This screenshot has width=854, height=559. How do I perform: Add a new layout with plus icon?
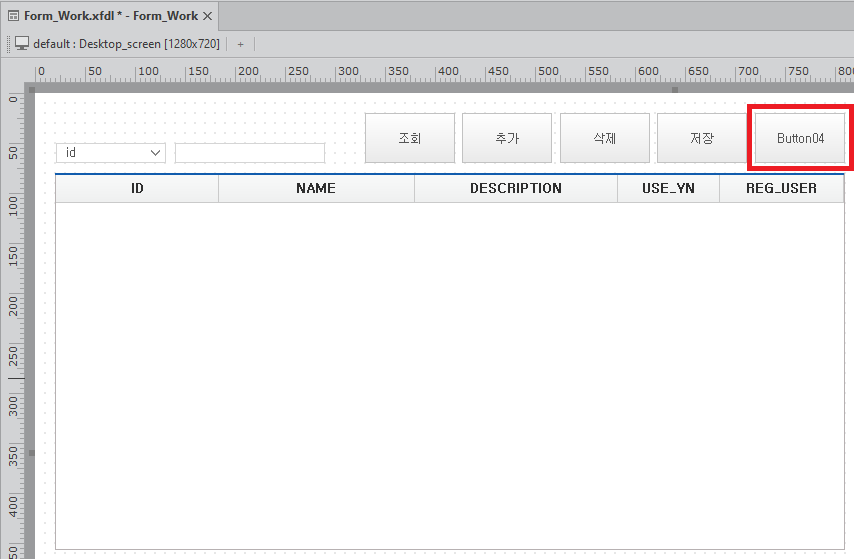[240, 44]
